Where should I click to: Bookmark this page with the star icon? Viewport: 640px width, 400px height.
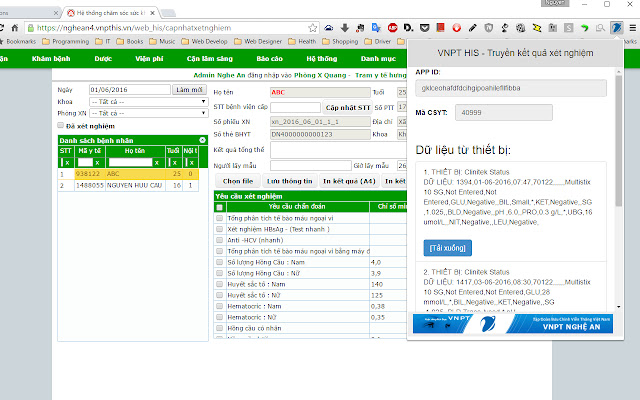313,28
